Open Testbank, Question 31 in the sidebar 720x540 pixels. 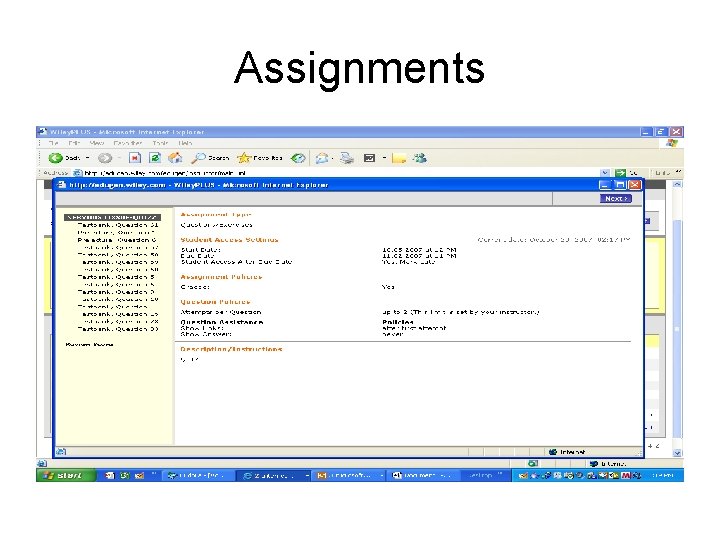coord(118,225)
